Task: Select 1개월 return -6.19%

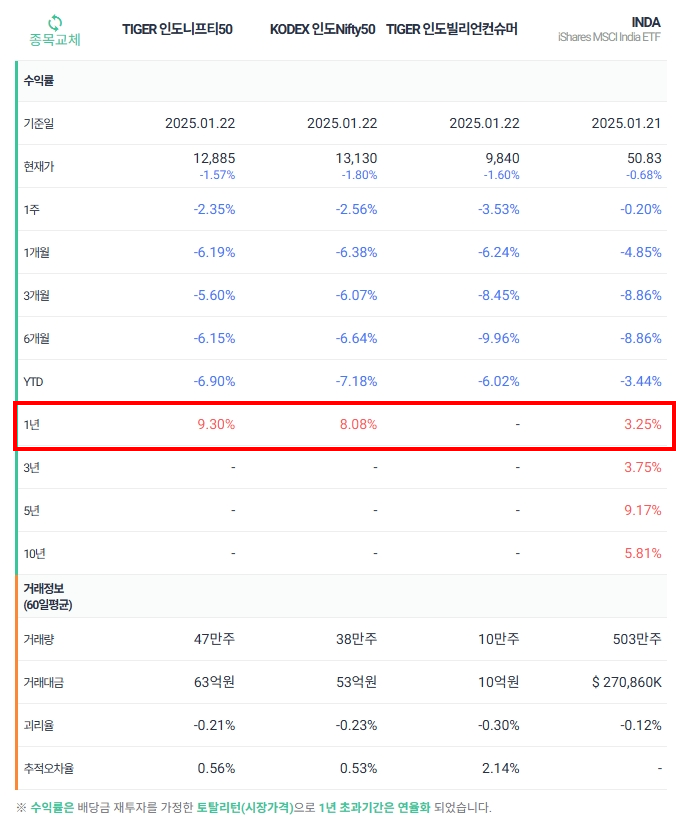Action: [214, 253]
